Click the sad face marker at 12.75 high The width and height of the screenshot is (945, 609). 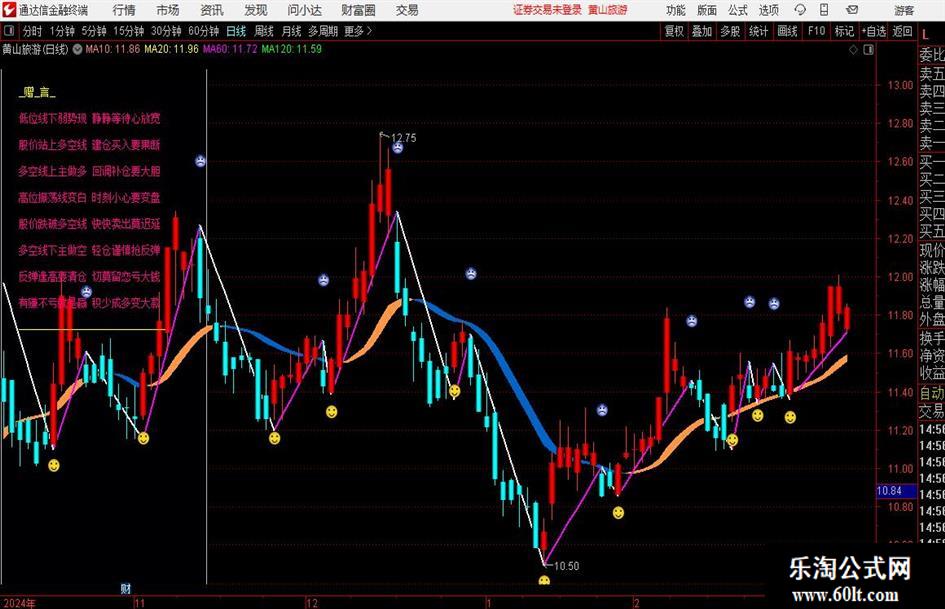click(x=398, y=148)
